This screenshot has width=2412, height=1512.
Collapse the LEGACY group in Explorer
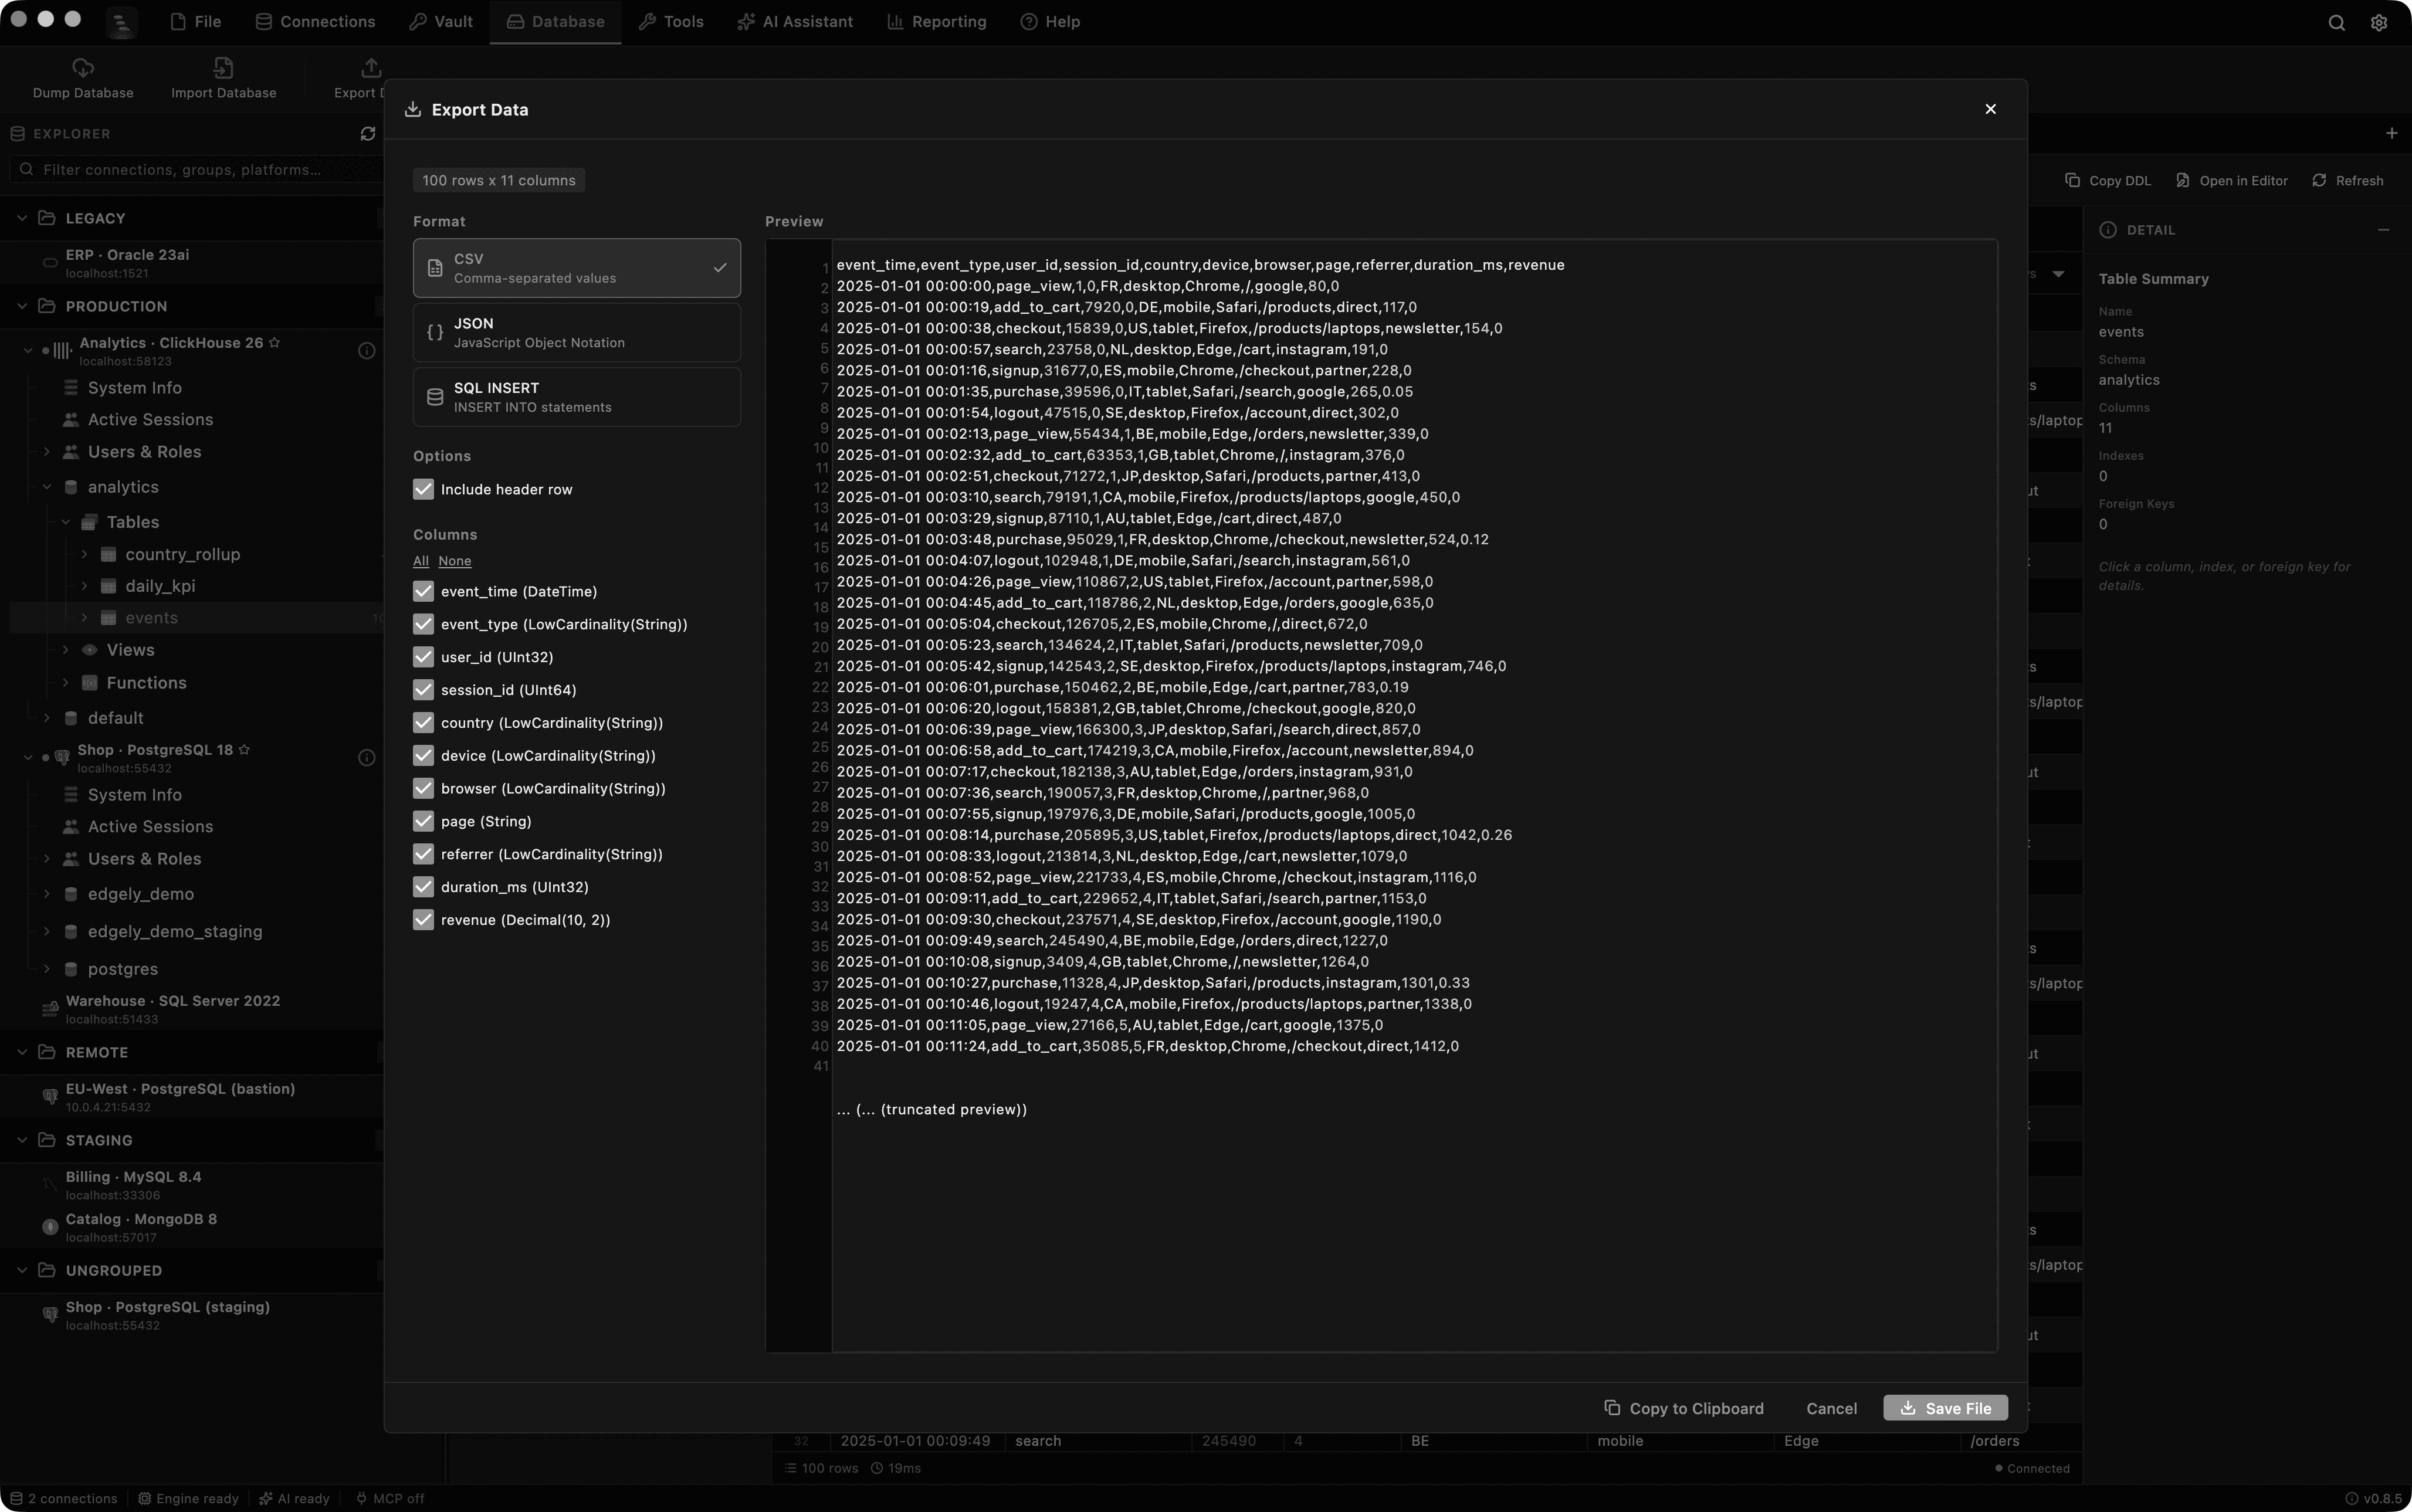[22, 218]
